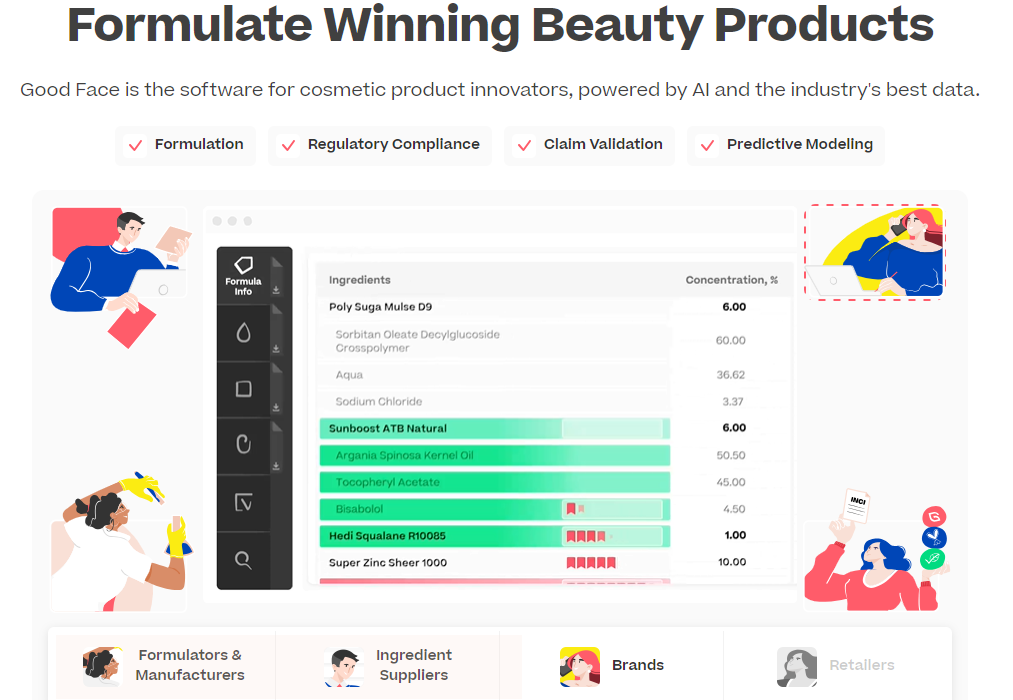The height and width of the screenshot is (700, 1013).
Task: Select the Predictive Modeling feature pill
Action: (786, 145)
